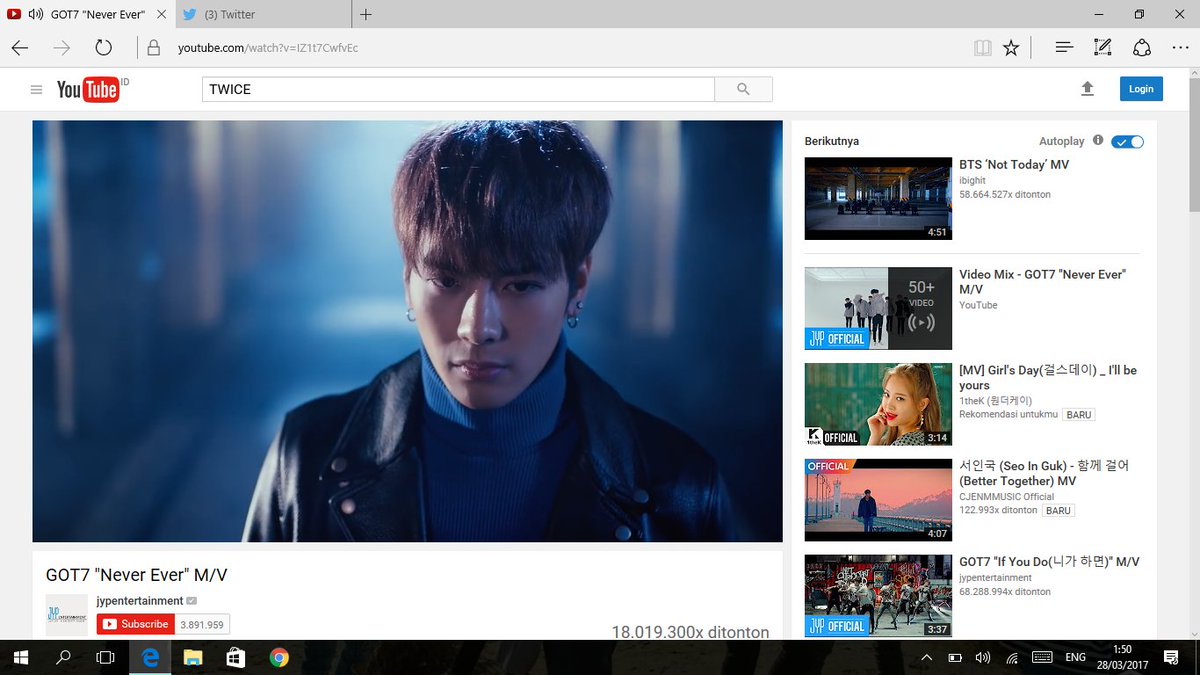Click the YouTube search field with TWICE
This screenshot has width=1200, height=675.
click(458, 89)
